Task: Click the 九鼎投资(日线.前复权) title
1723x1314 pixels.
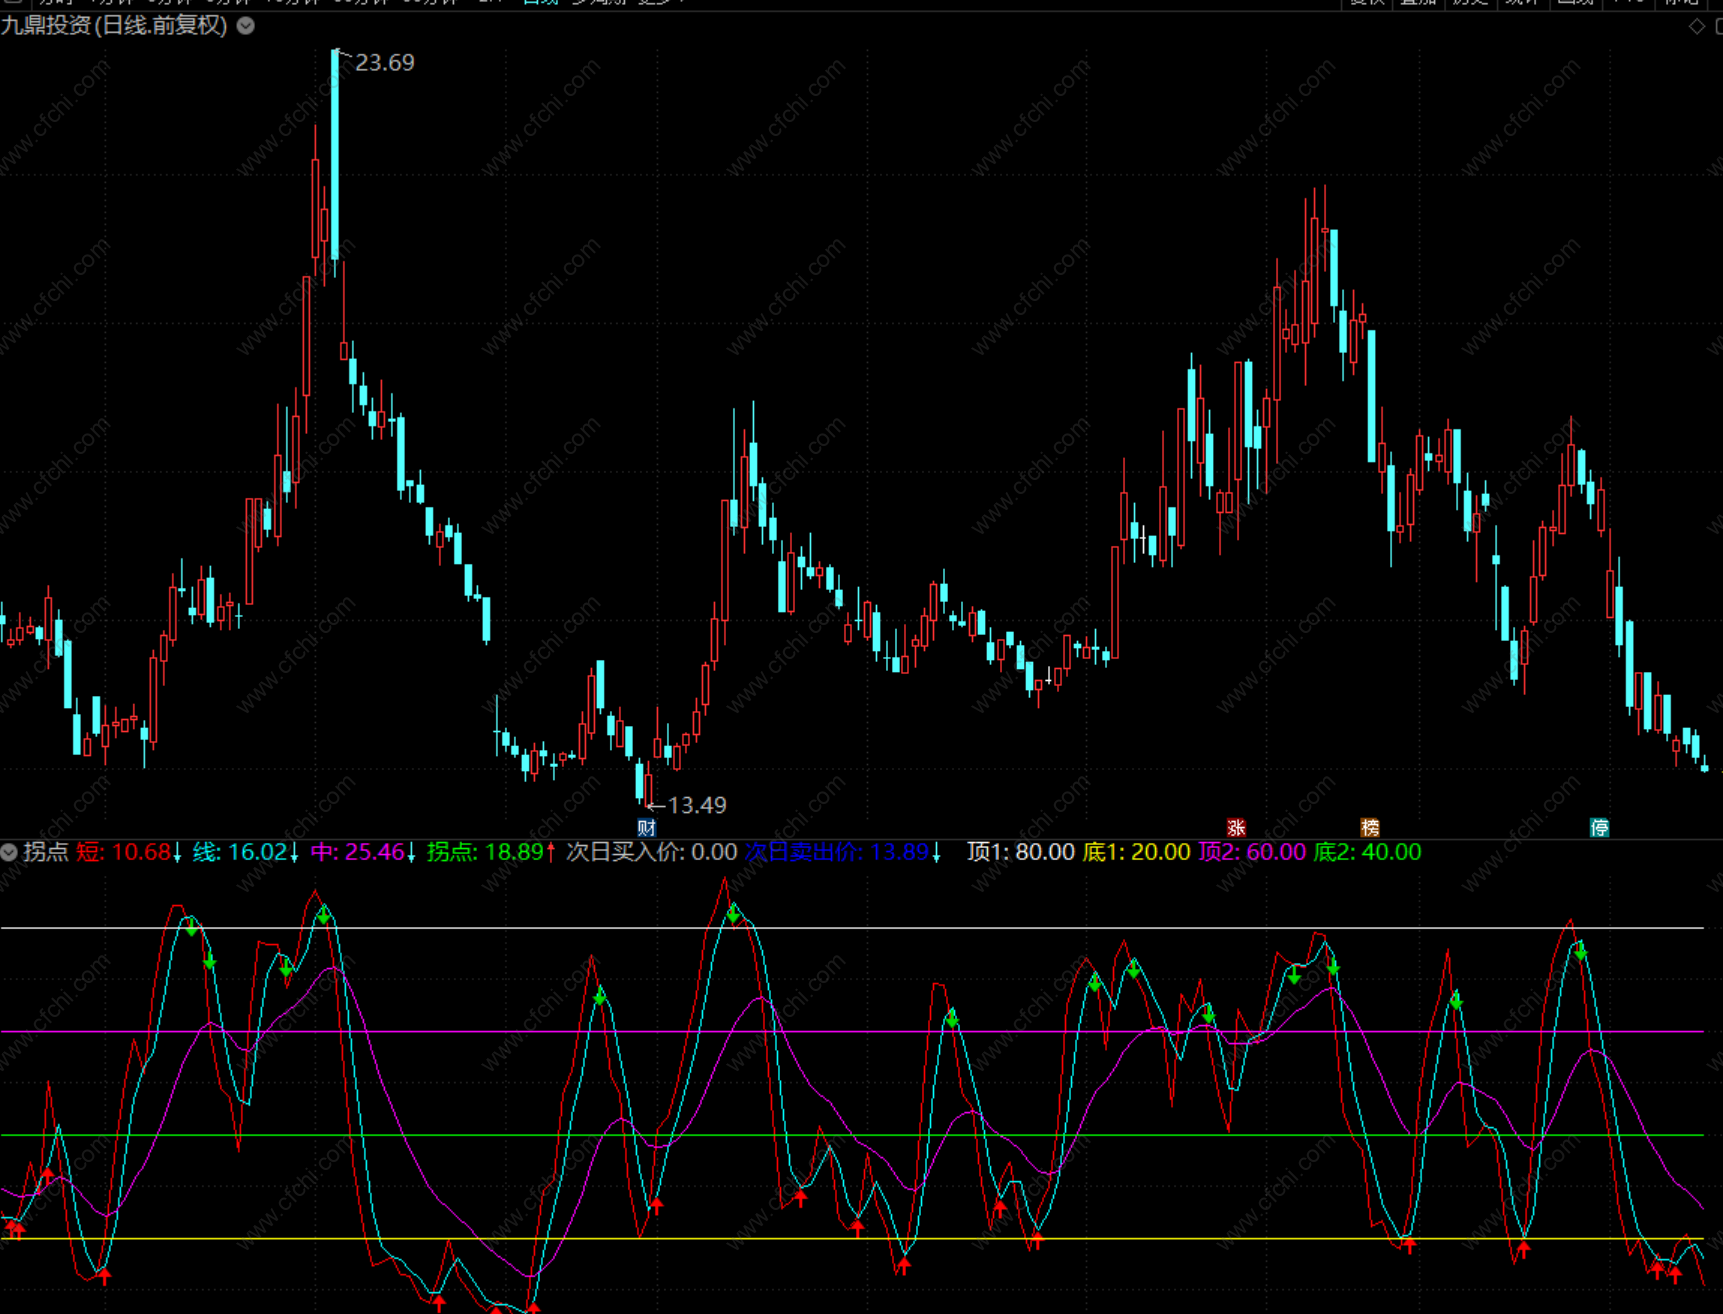Action: click(x=114, y=26)
